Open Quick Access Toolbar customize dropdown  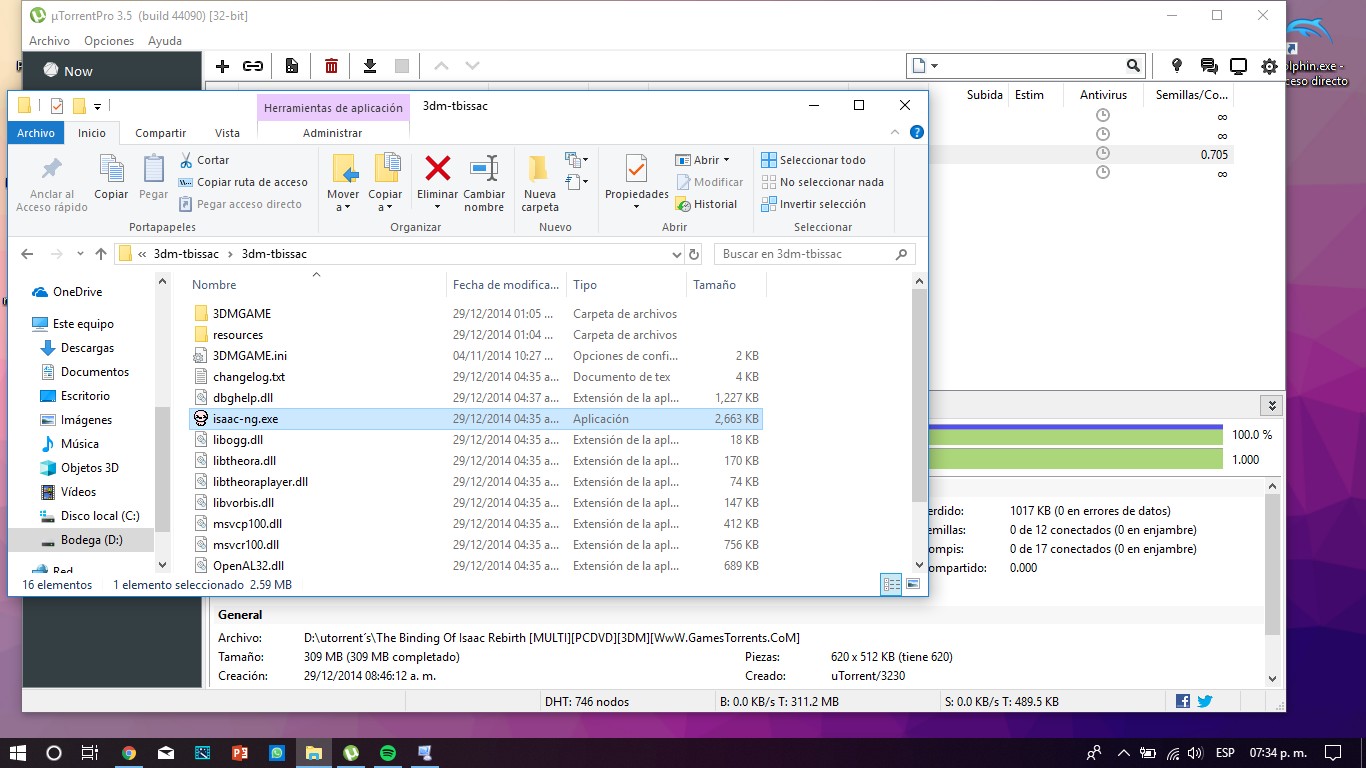tap(97, 106)
